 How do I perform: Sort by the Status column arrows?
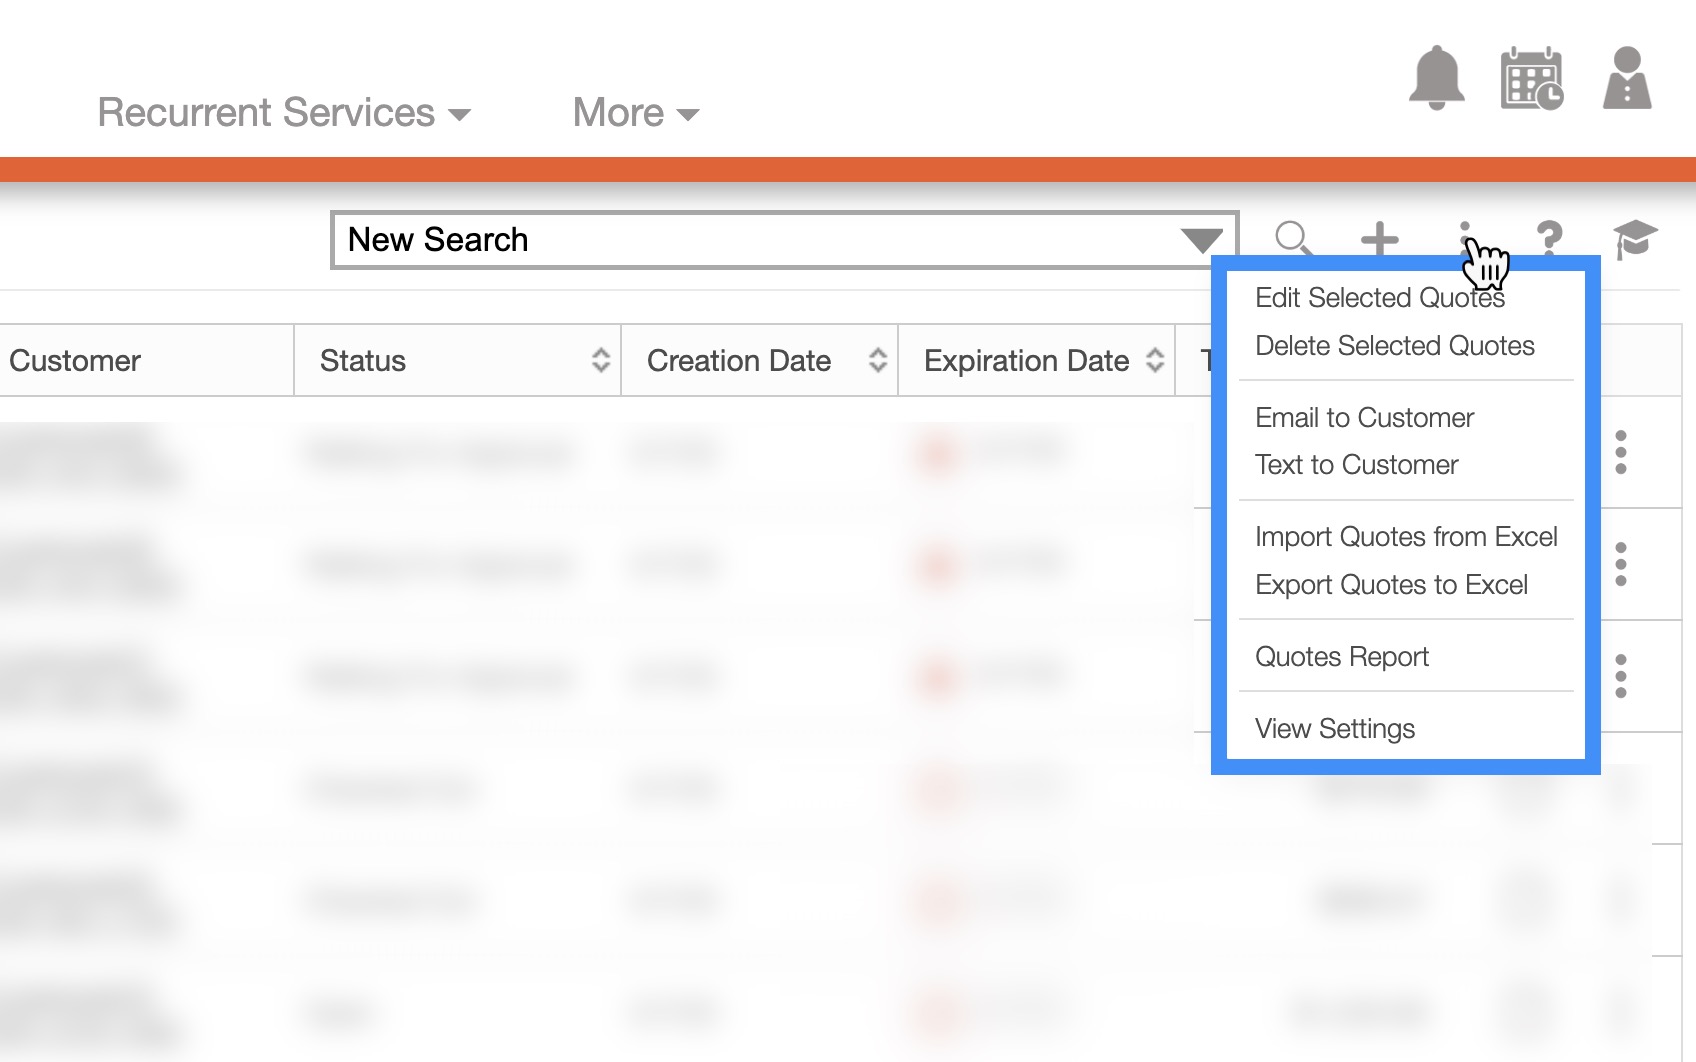coord(600,360)
